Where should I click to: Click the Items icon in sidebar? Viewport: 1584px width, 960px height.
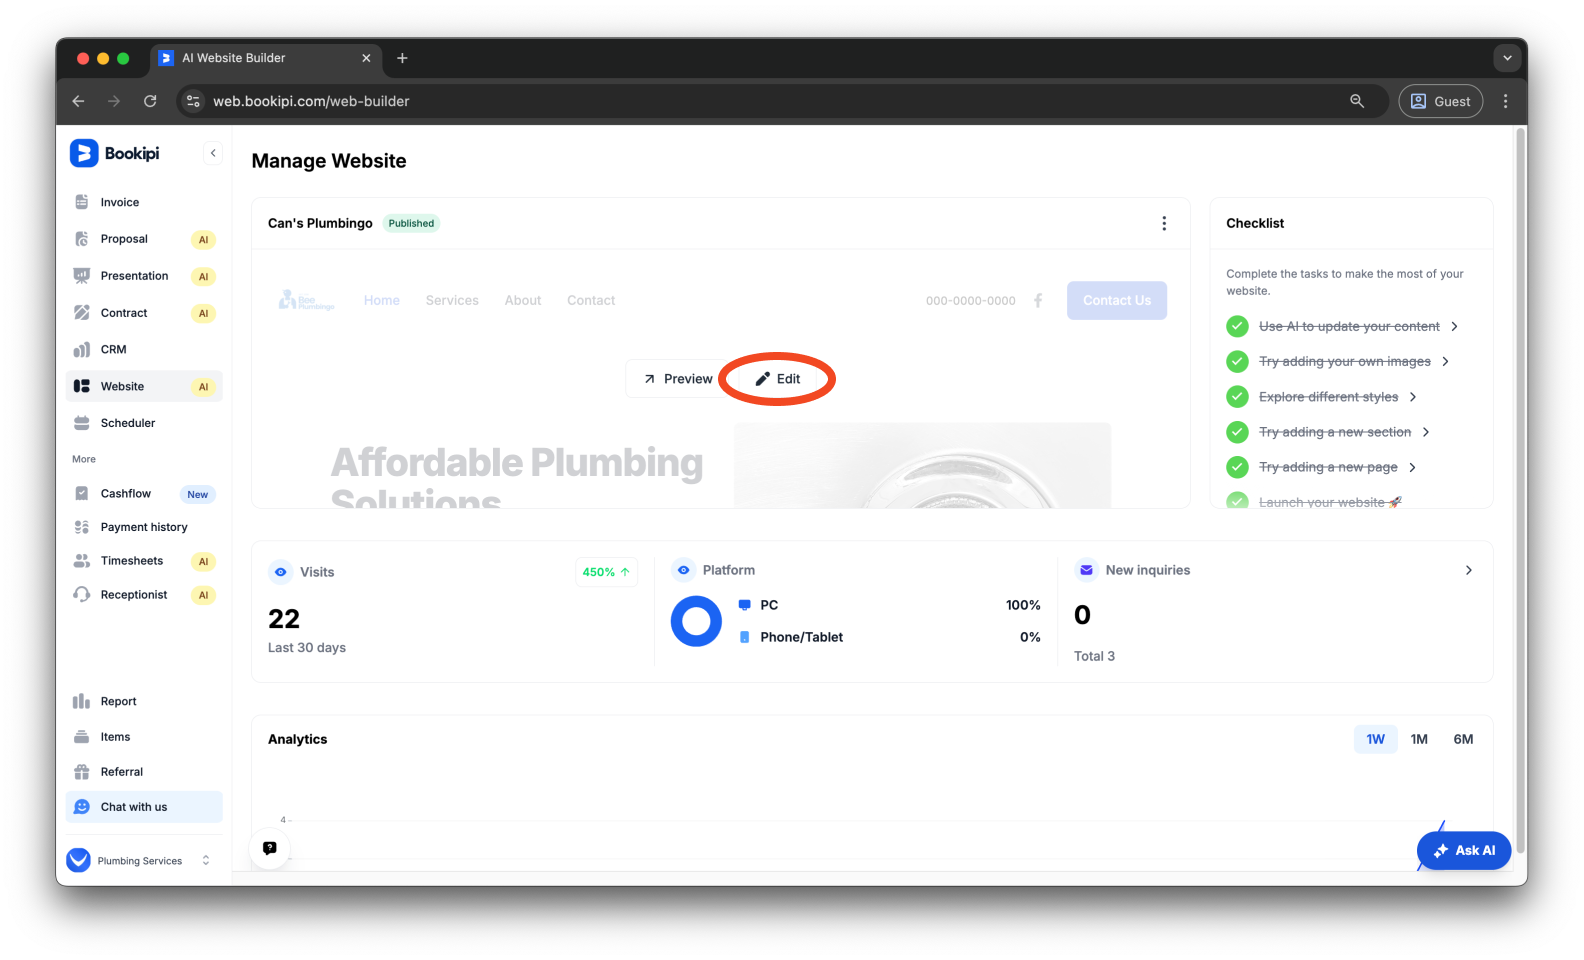pos(82,737)
